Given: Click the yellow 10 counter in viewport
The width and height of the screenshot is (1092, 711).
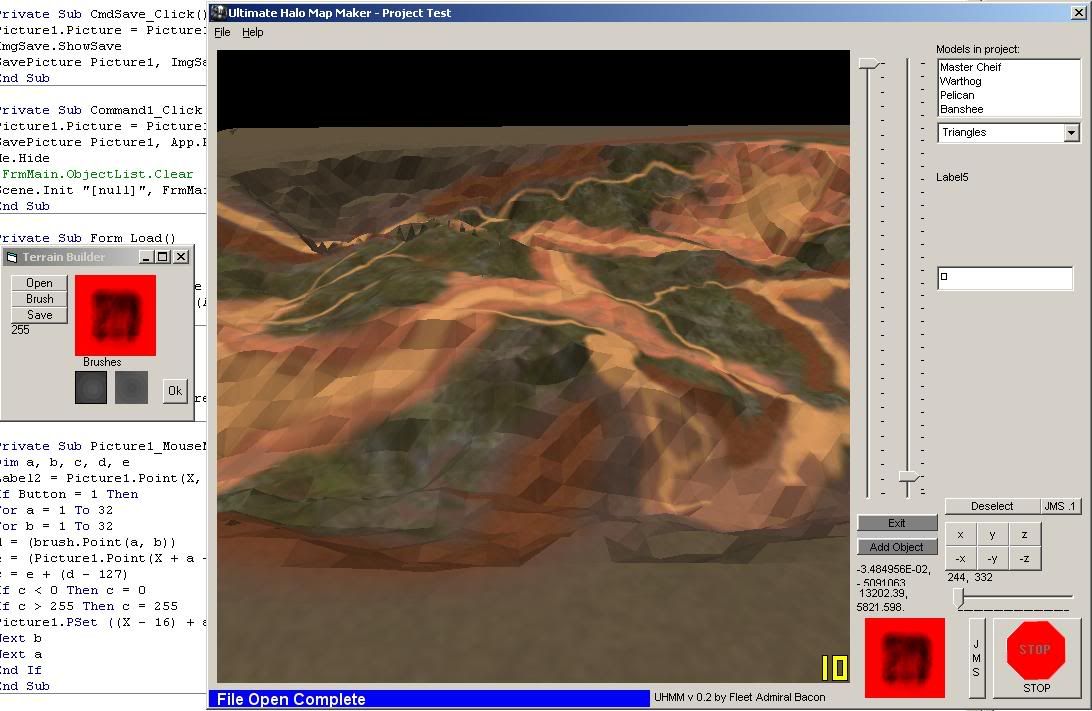Looking at the screenshot, I should coord(834,668).
